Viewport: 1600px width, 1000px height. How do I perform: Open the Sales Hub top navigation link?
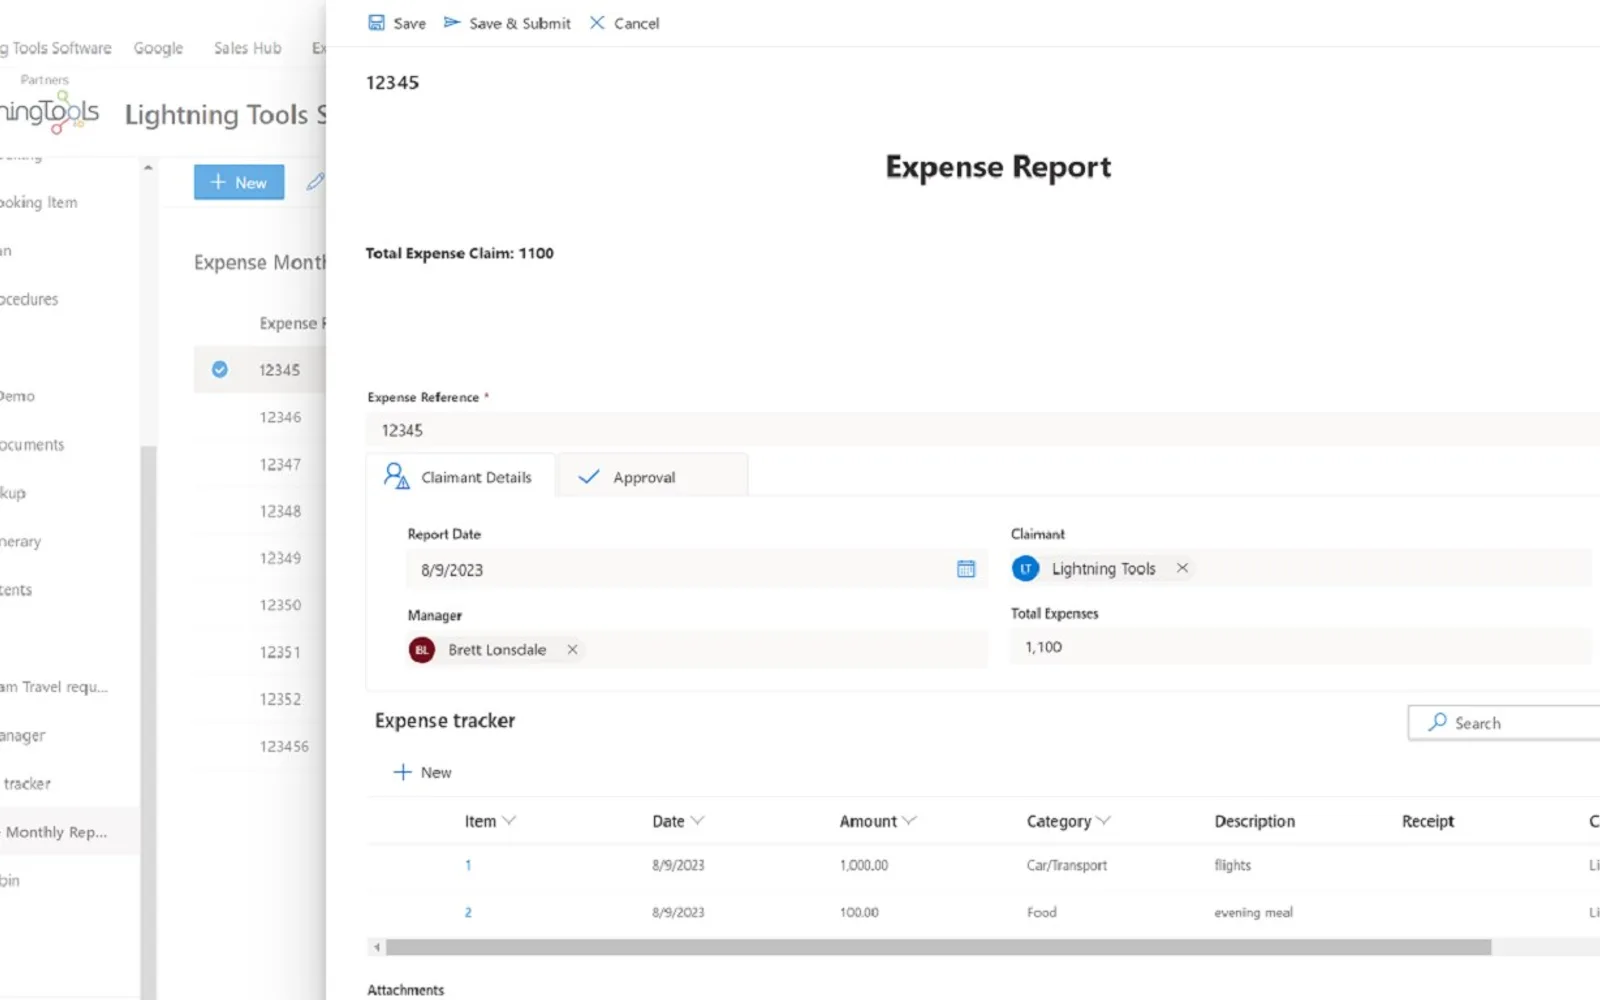pos(247,48)
